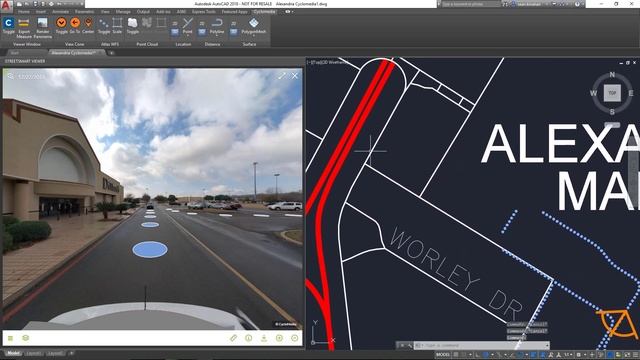Open the Output ribbon tab
The image size is (640, 360).
point(143,12)
